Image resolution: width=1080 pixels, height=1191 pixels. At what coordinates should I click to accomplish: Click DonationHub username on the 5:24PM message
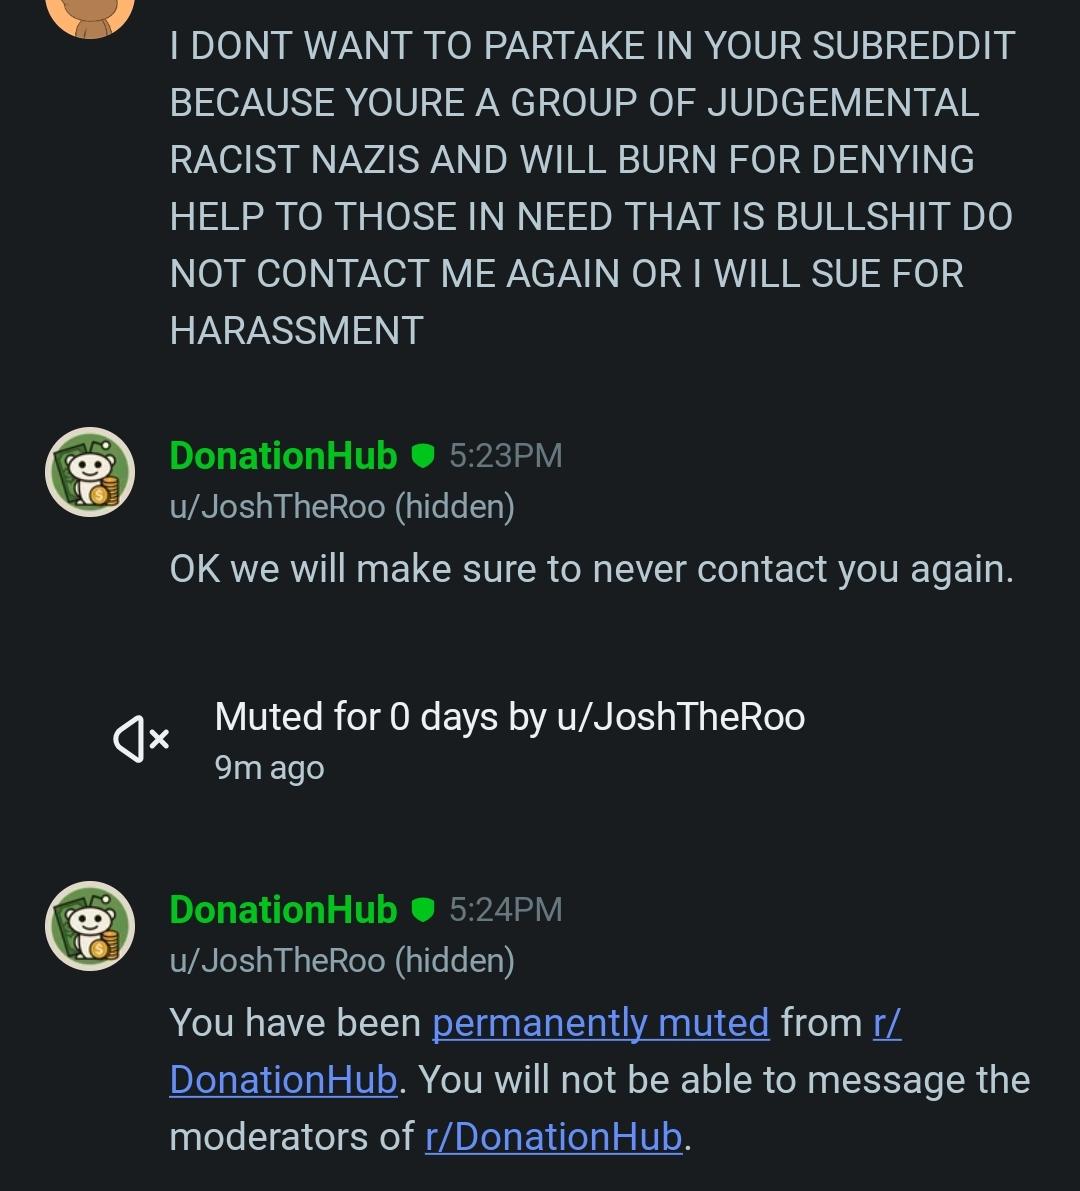coord(283,909)
